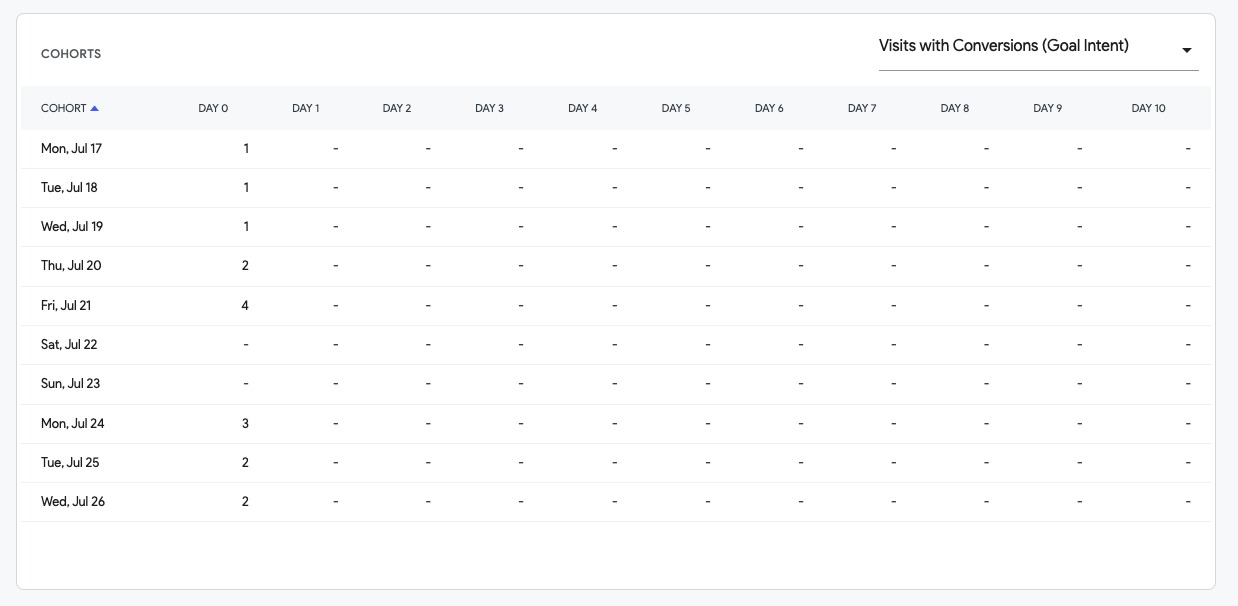Click the blue sort arrow beside COHORT

coord(94,108)
